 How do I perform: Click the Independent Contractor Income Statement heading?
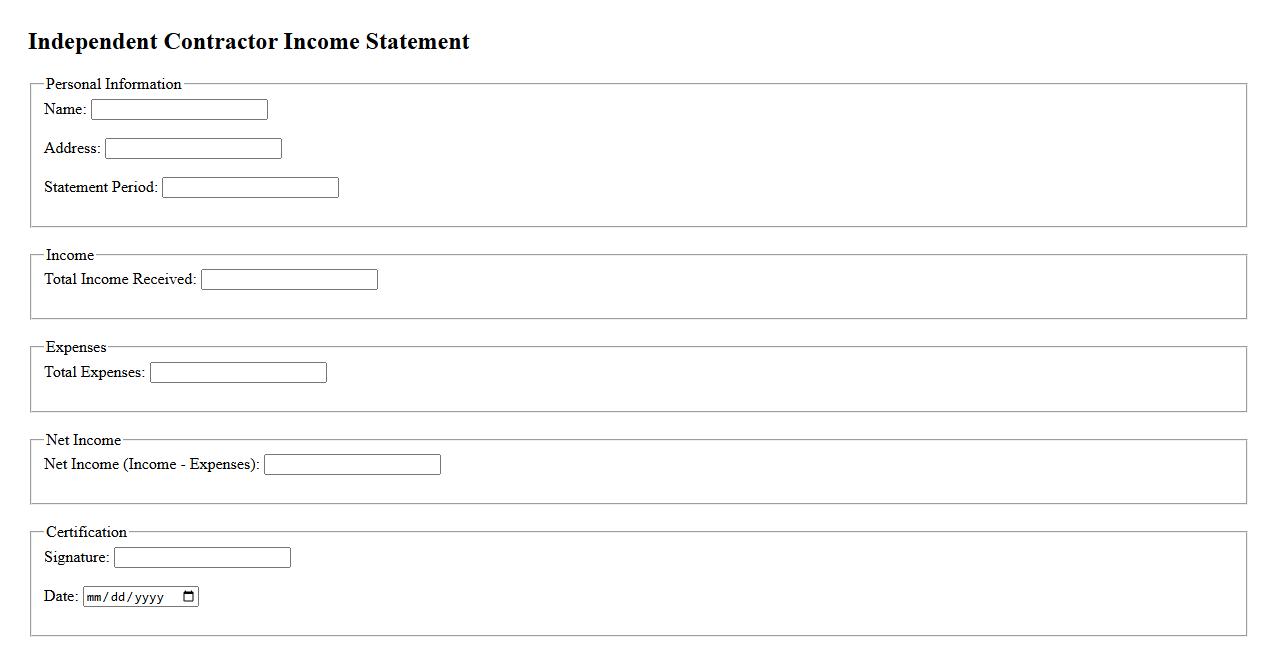(249, 42)
